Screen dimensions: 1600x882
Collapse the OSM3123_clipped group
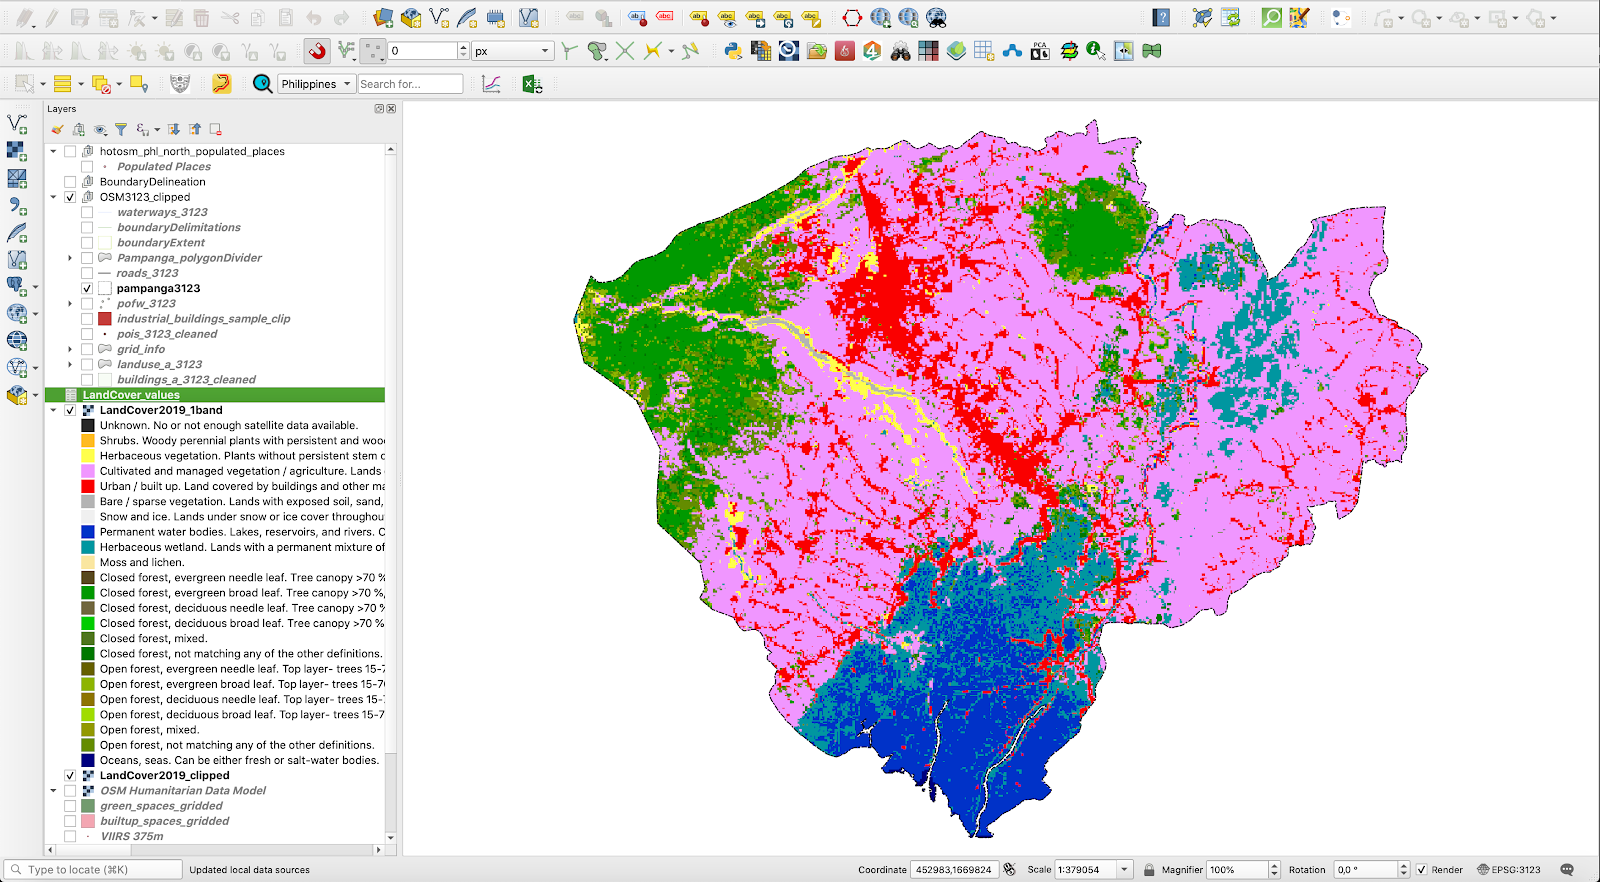pyautogui.click(x=54, y=197)
